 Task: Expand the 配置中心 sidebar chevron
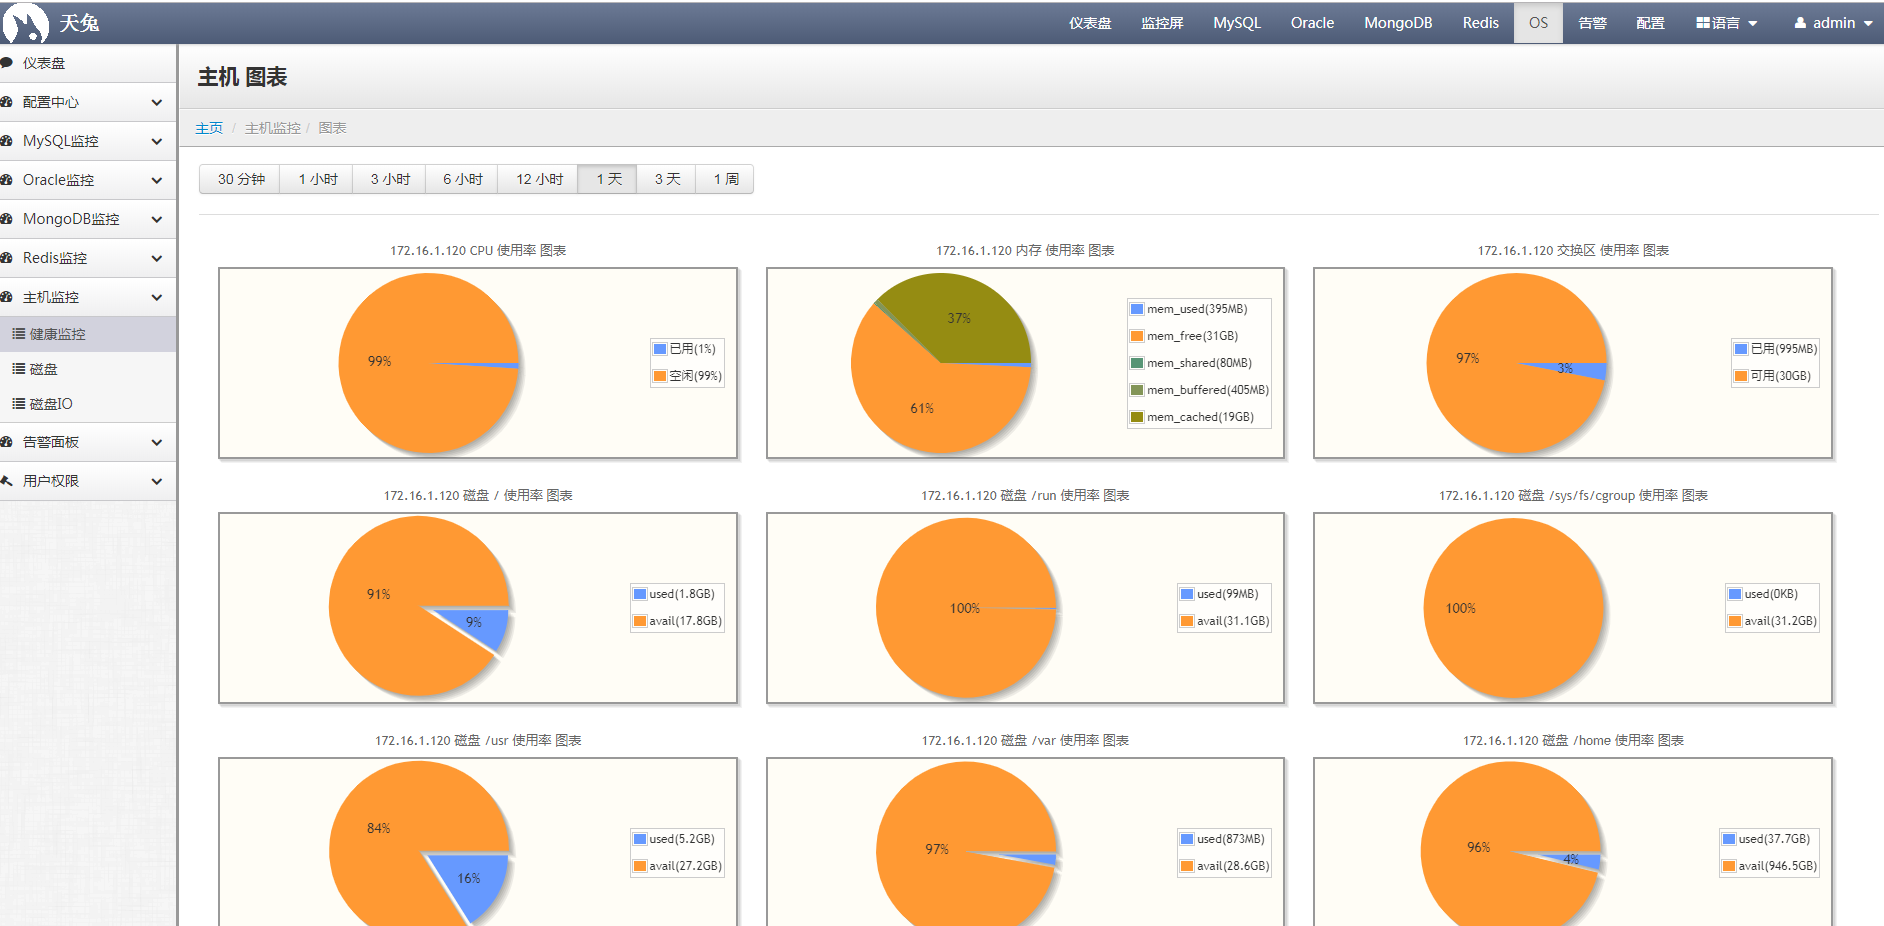click(x=157, y=102)
